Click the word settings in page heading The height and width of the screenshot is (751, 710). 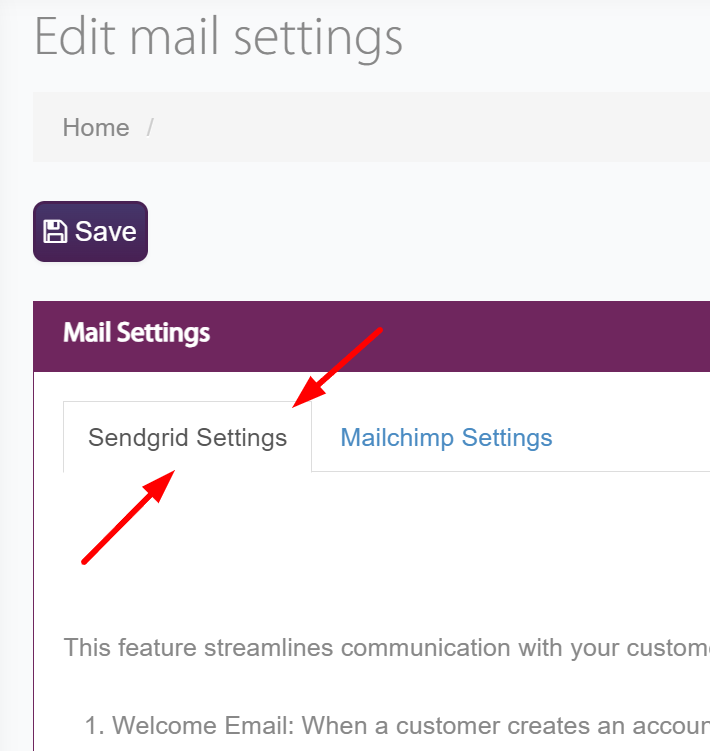(318, 38)
